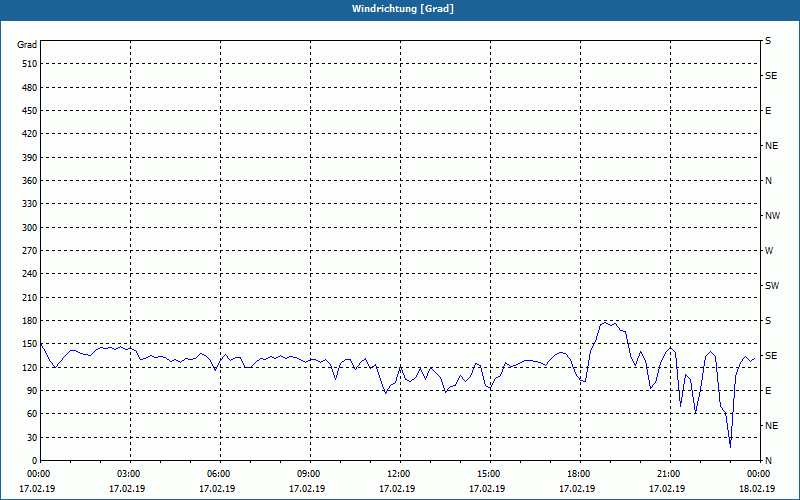Click the 18.02.19 date label
Viewport: 800px width, 500px height.
click(x=757, y=489)
